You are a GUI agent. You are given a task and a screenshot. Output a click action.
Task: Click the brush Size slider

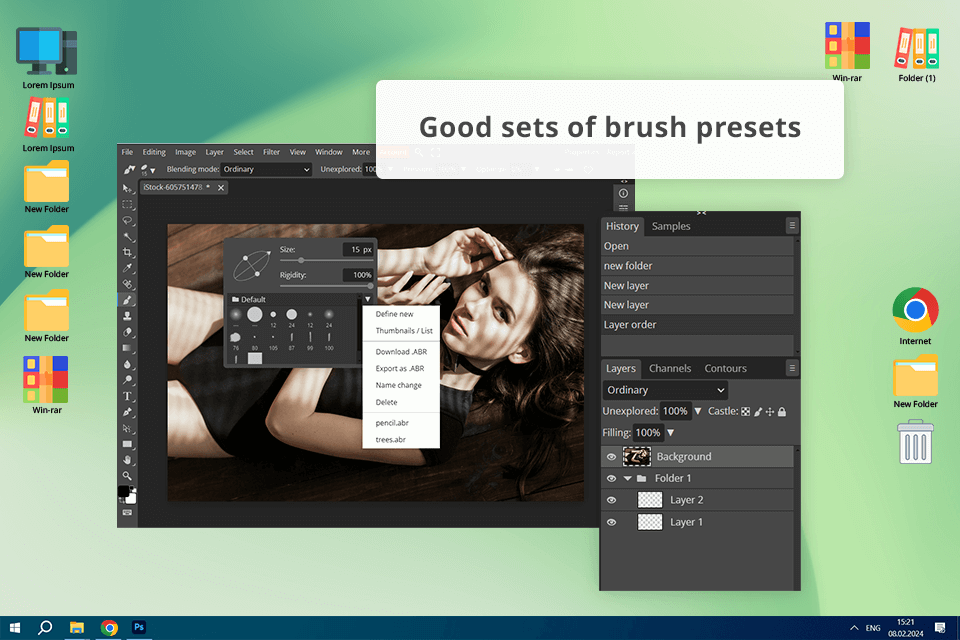pos(302,260)
